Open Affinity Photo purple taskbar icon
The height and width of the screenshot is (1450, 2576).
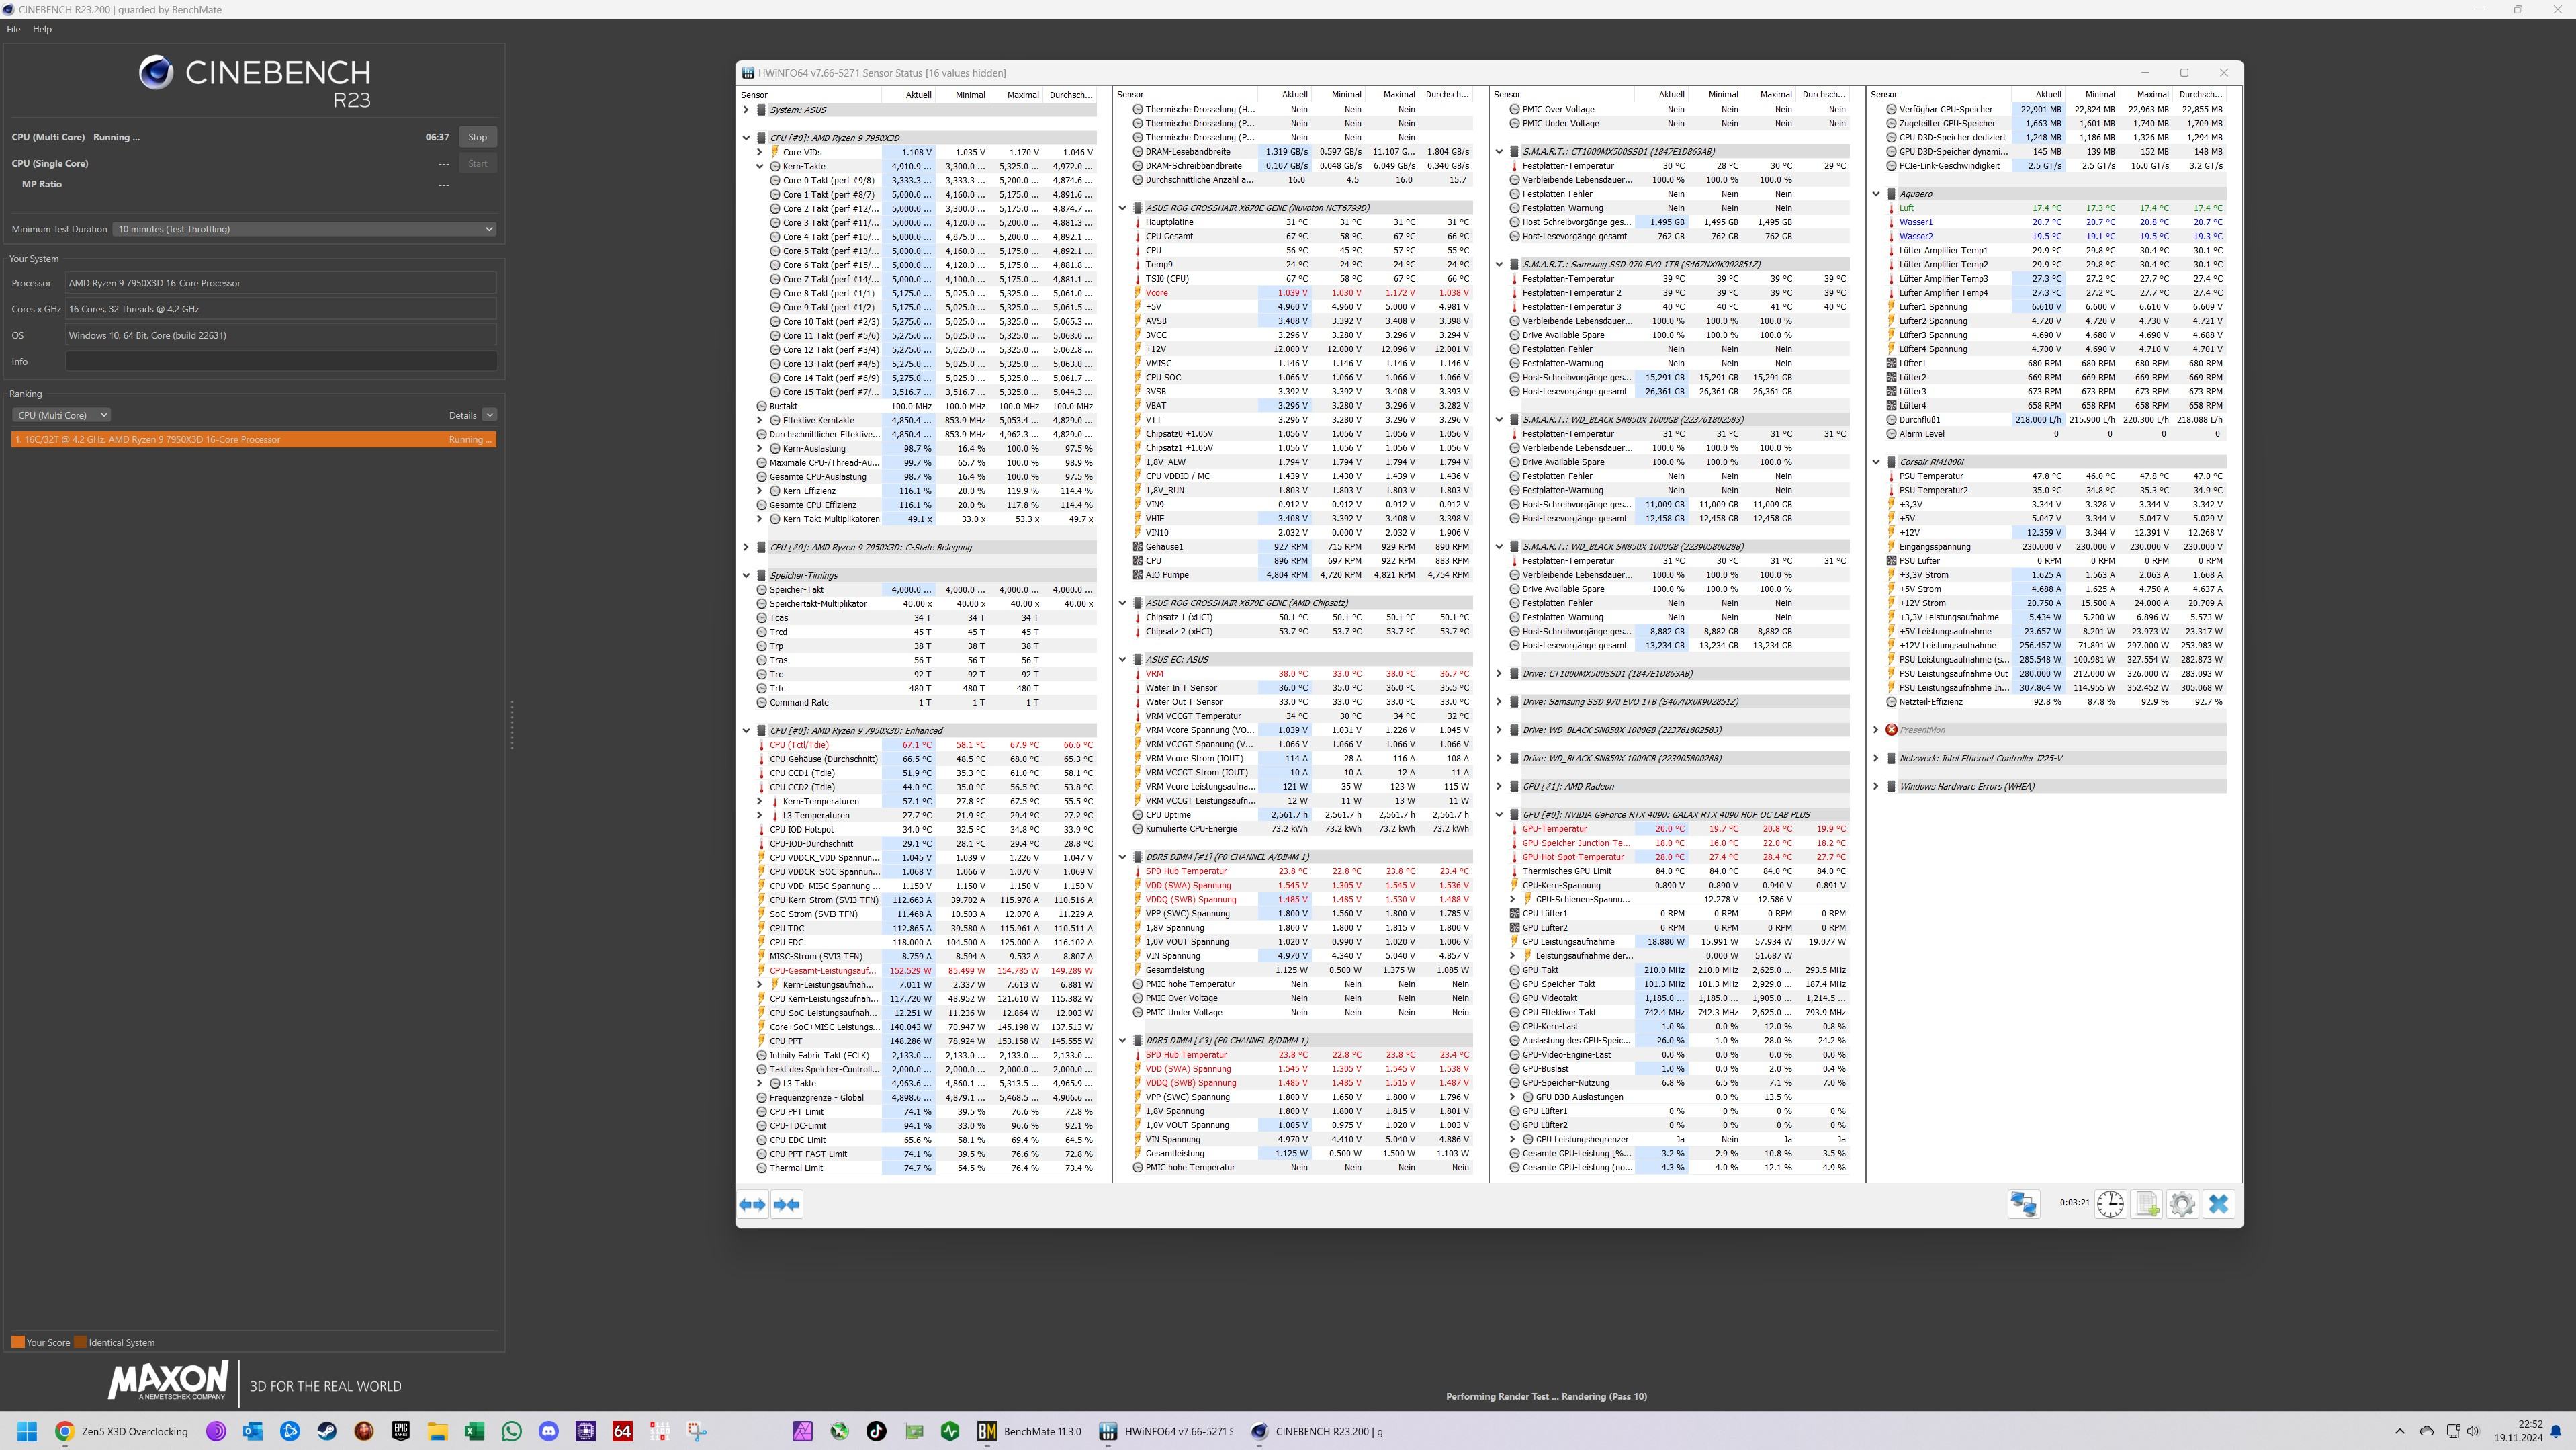[802, 1431]
